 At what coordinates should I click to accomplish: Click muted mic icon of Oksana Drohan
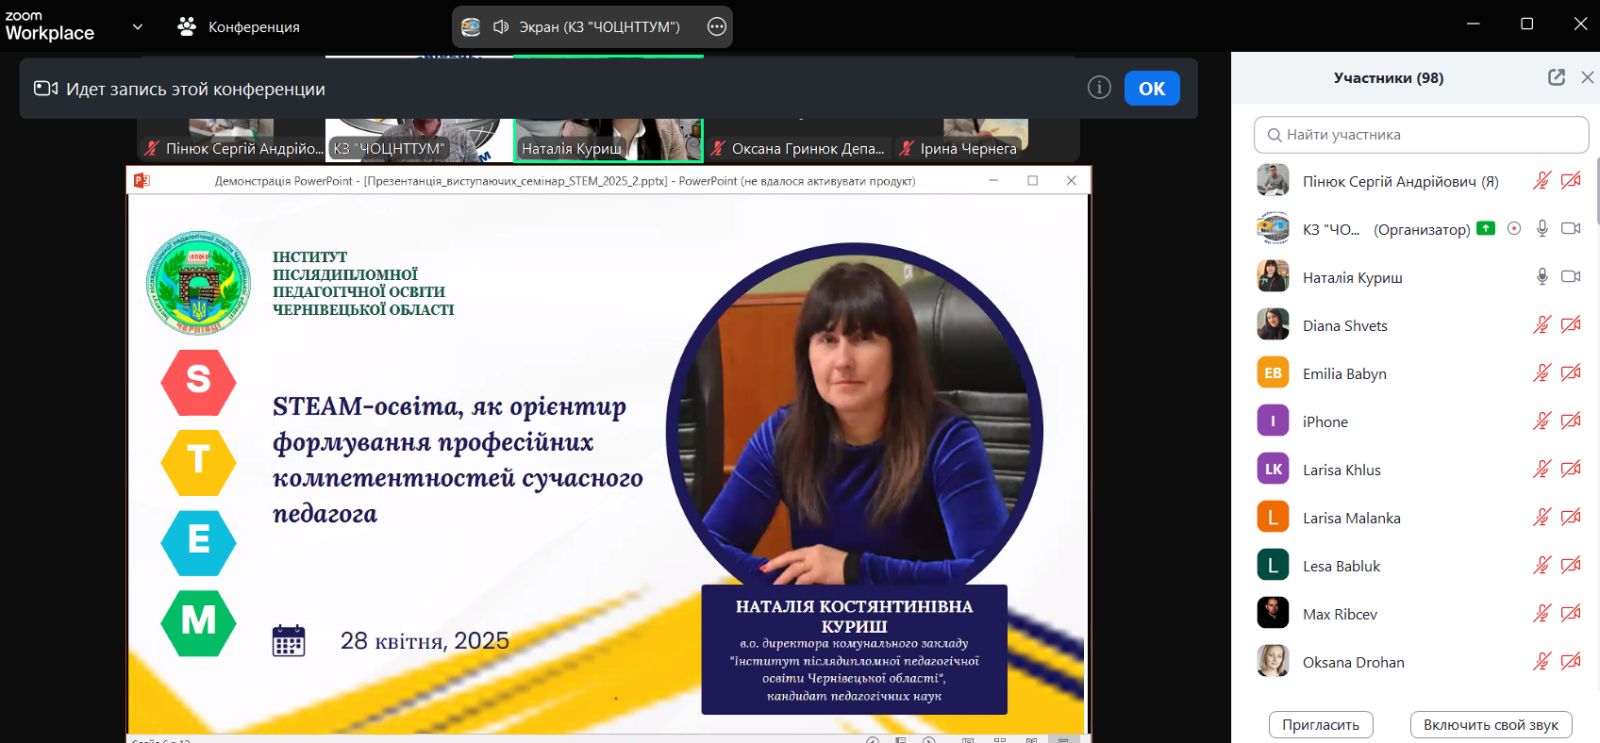tap(1542, 661)
